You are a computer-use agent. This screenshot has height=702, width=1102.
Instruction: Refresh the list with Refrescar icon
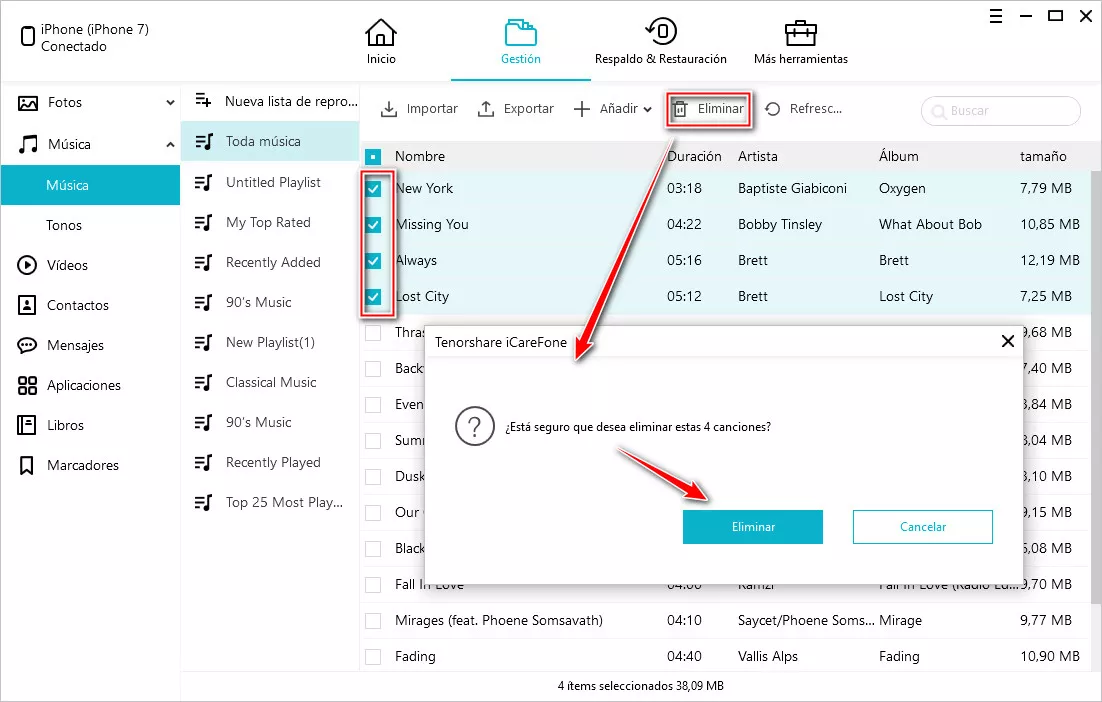point(773,109)
